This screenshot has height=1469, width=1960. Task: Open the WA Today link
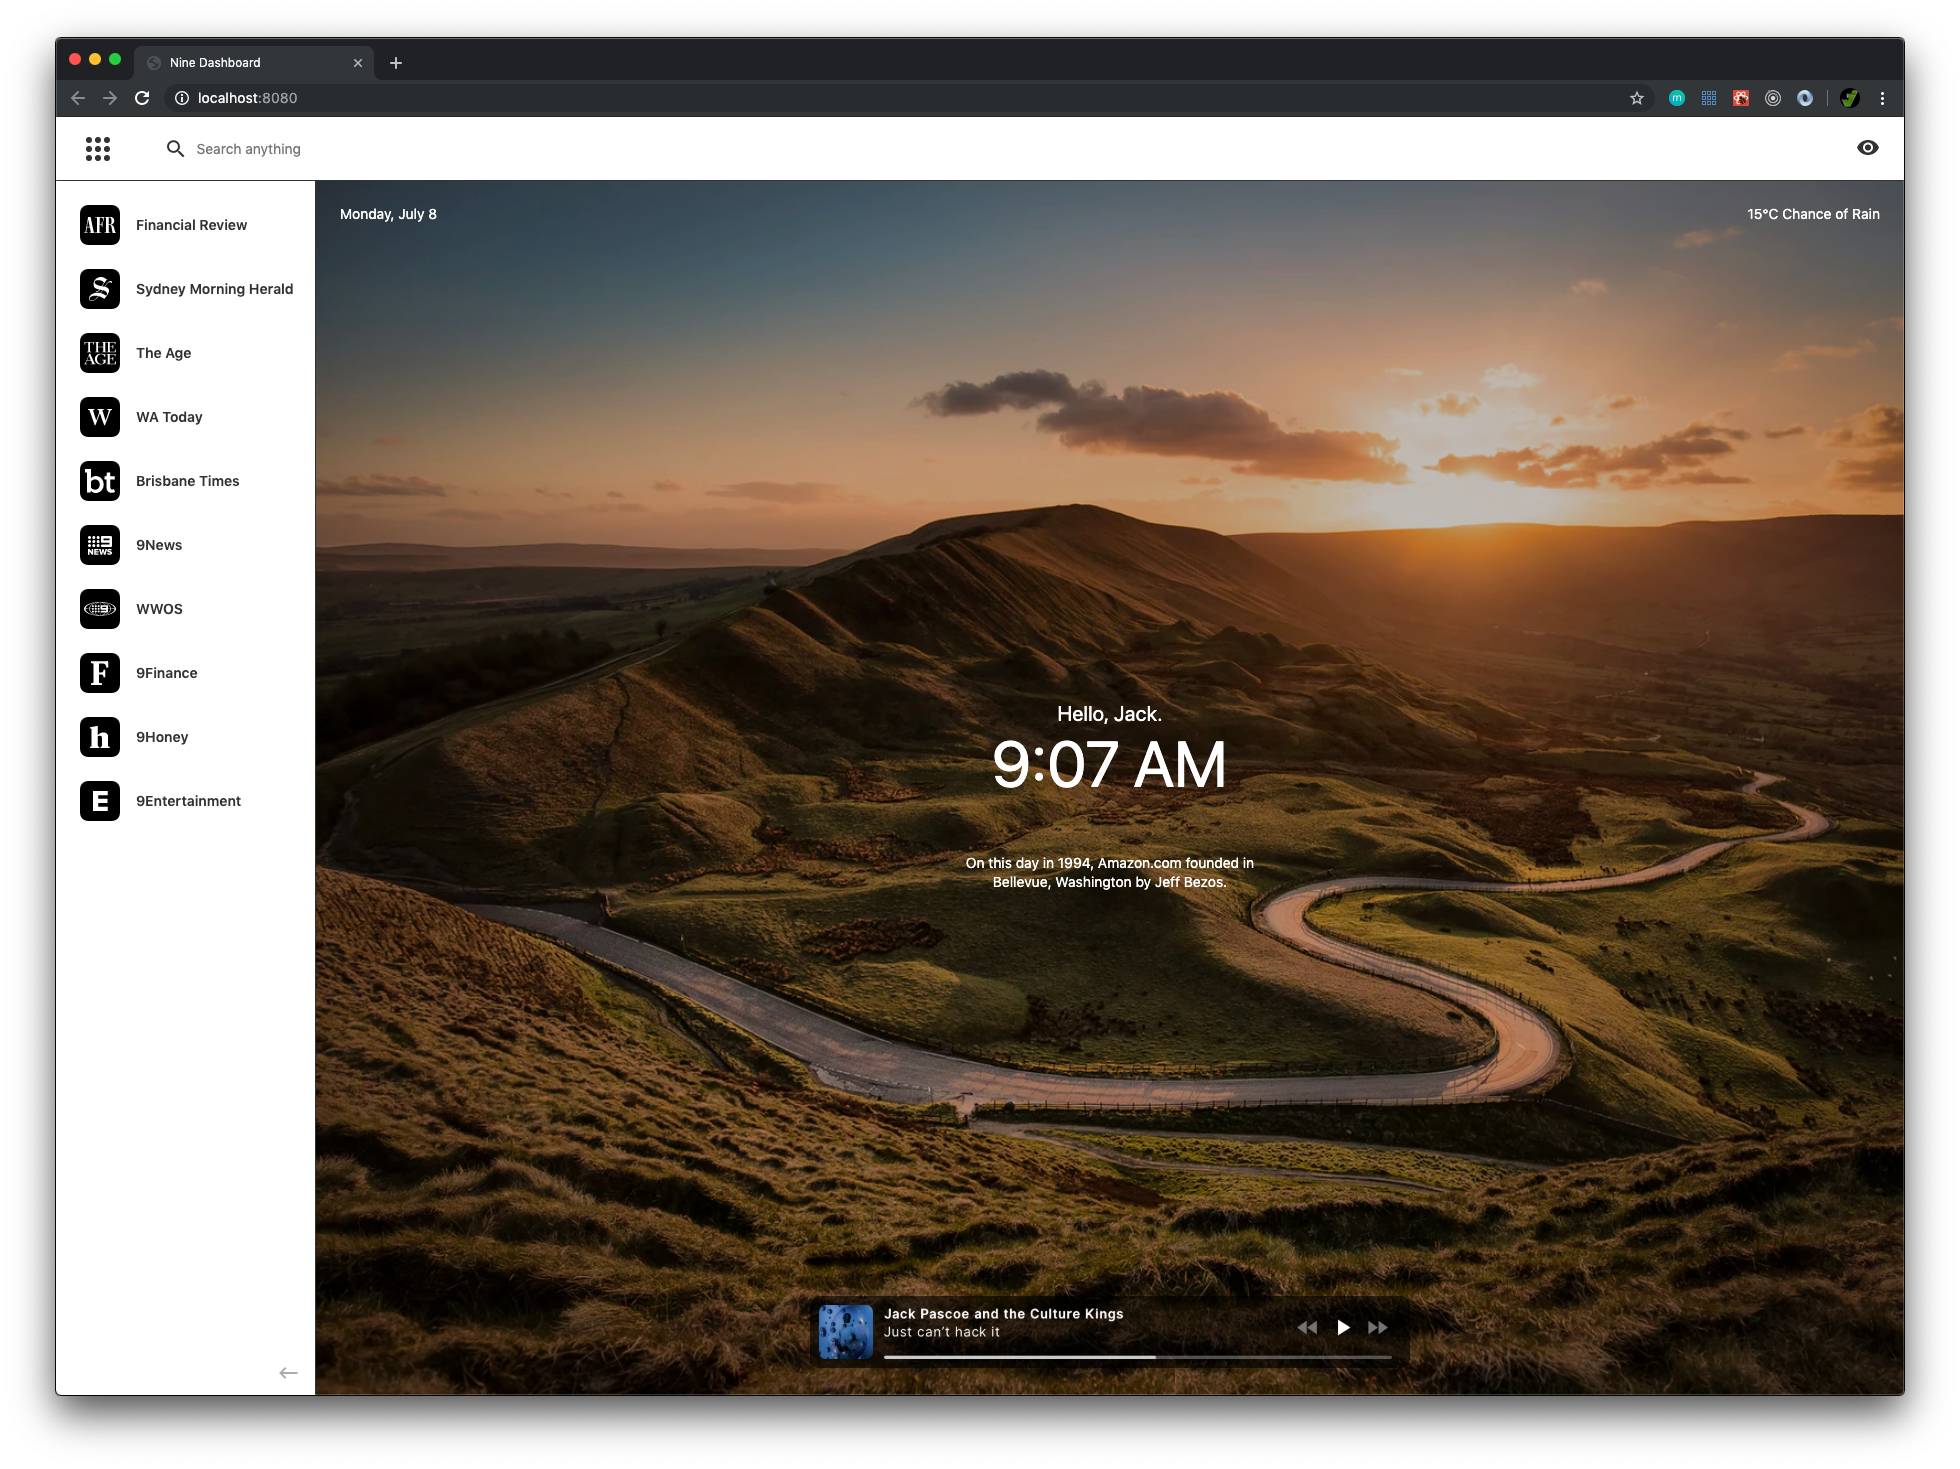(x=169, y=417)
